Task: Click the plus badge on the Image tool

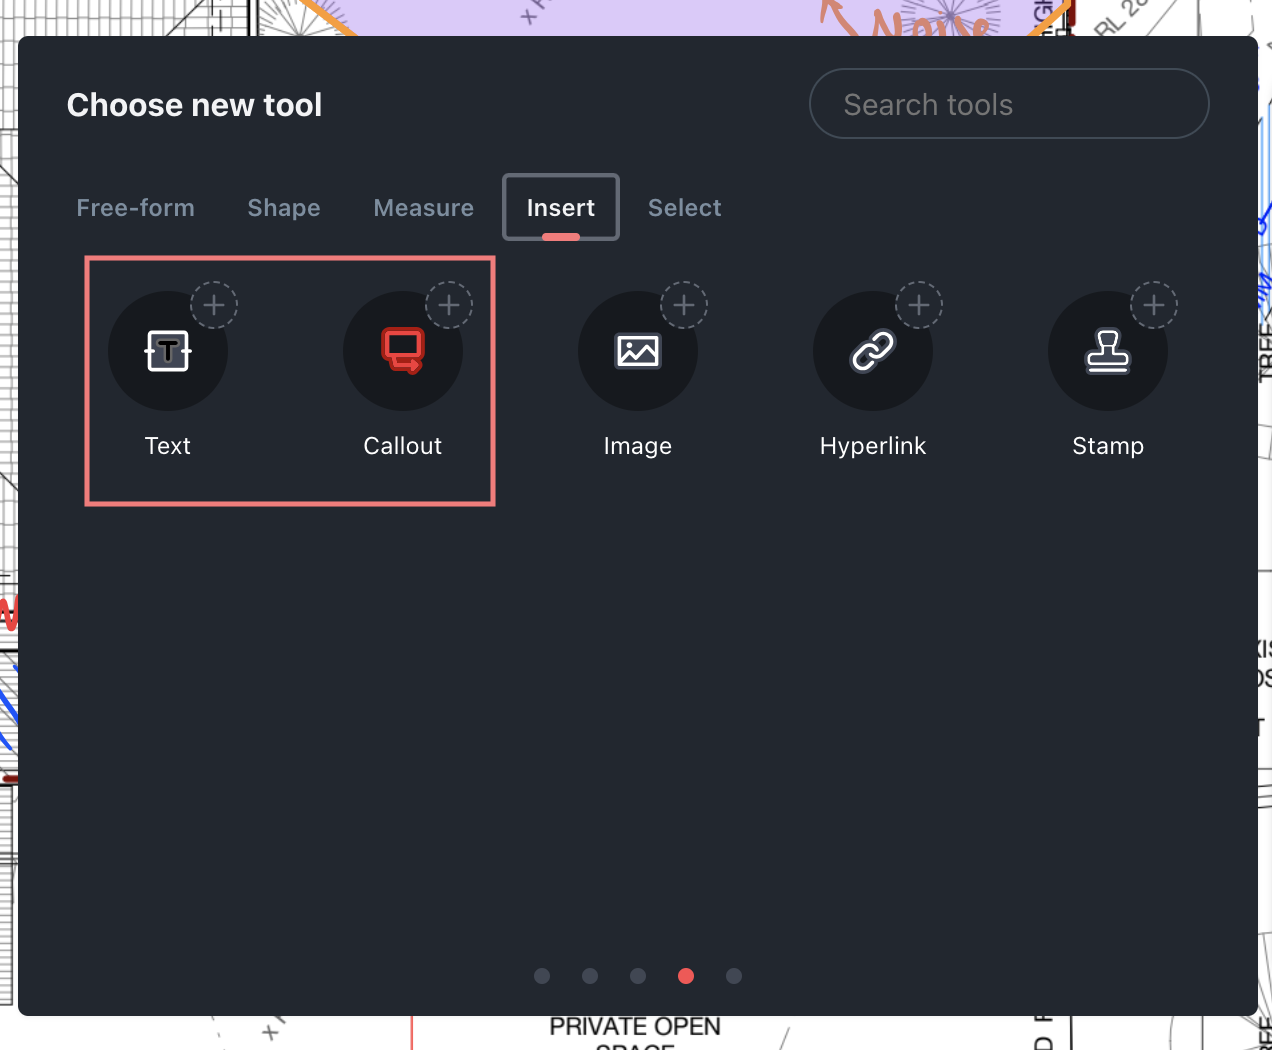Action: coord(684,305)
